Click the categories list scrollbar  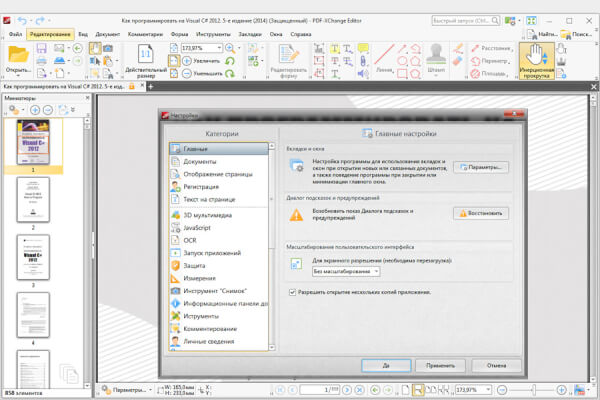click(272, 247)
